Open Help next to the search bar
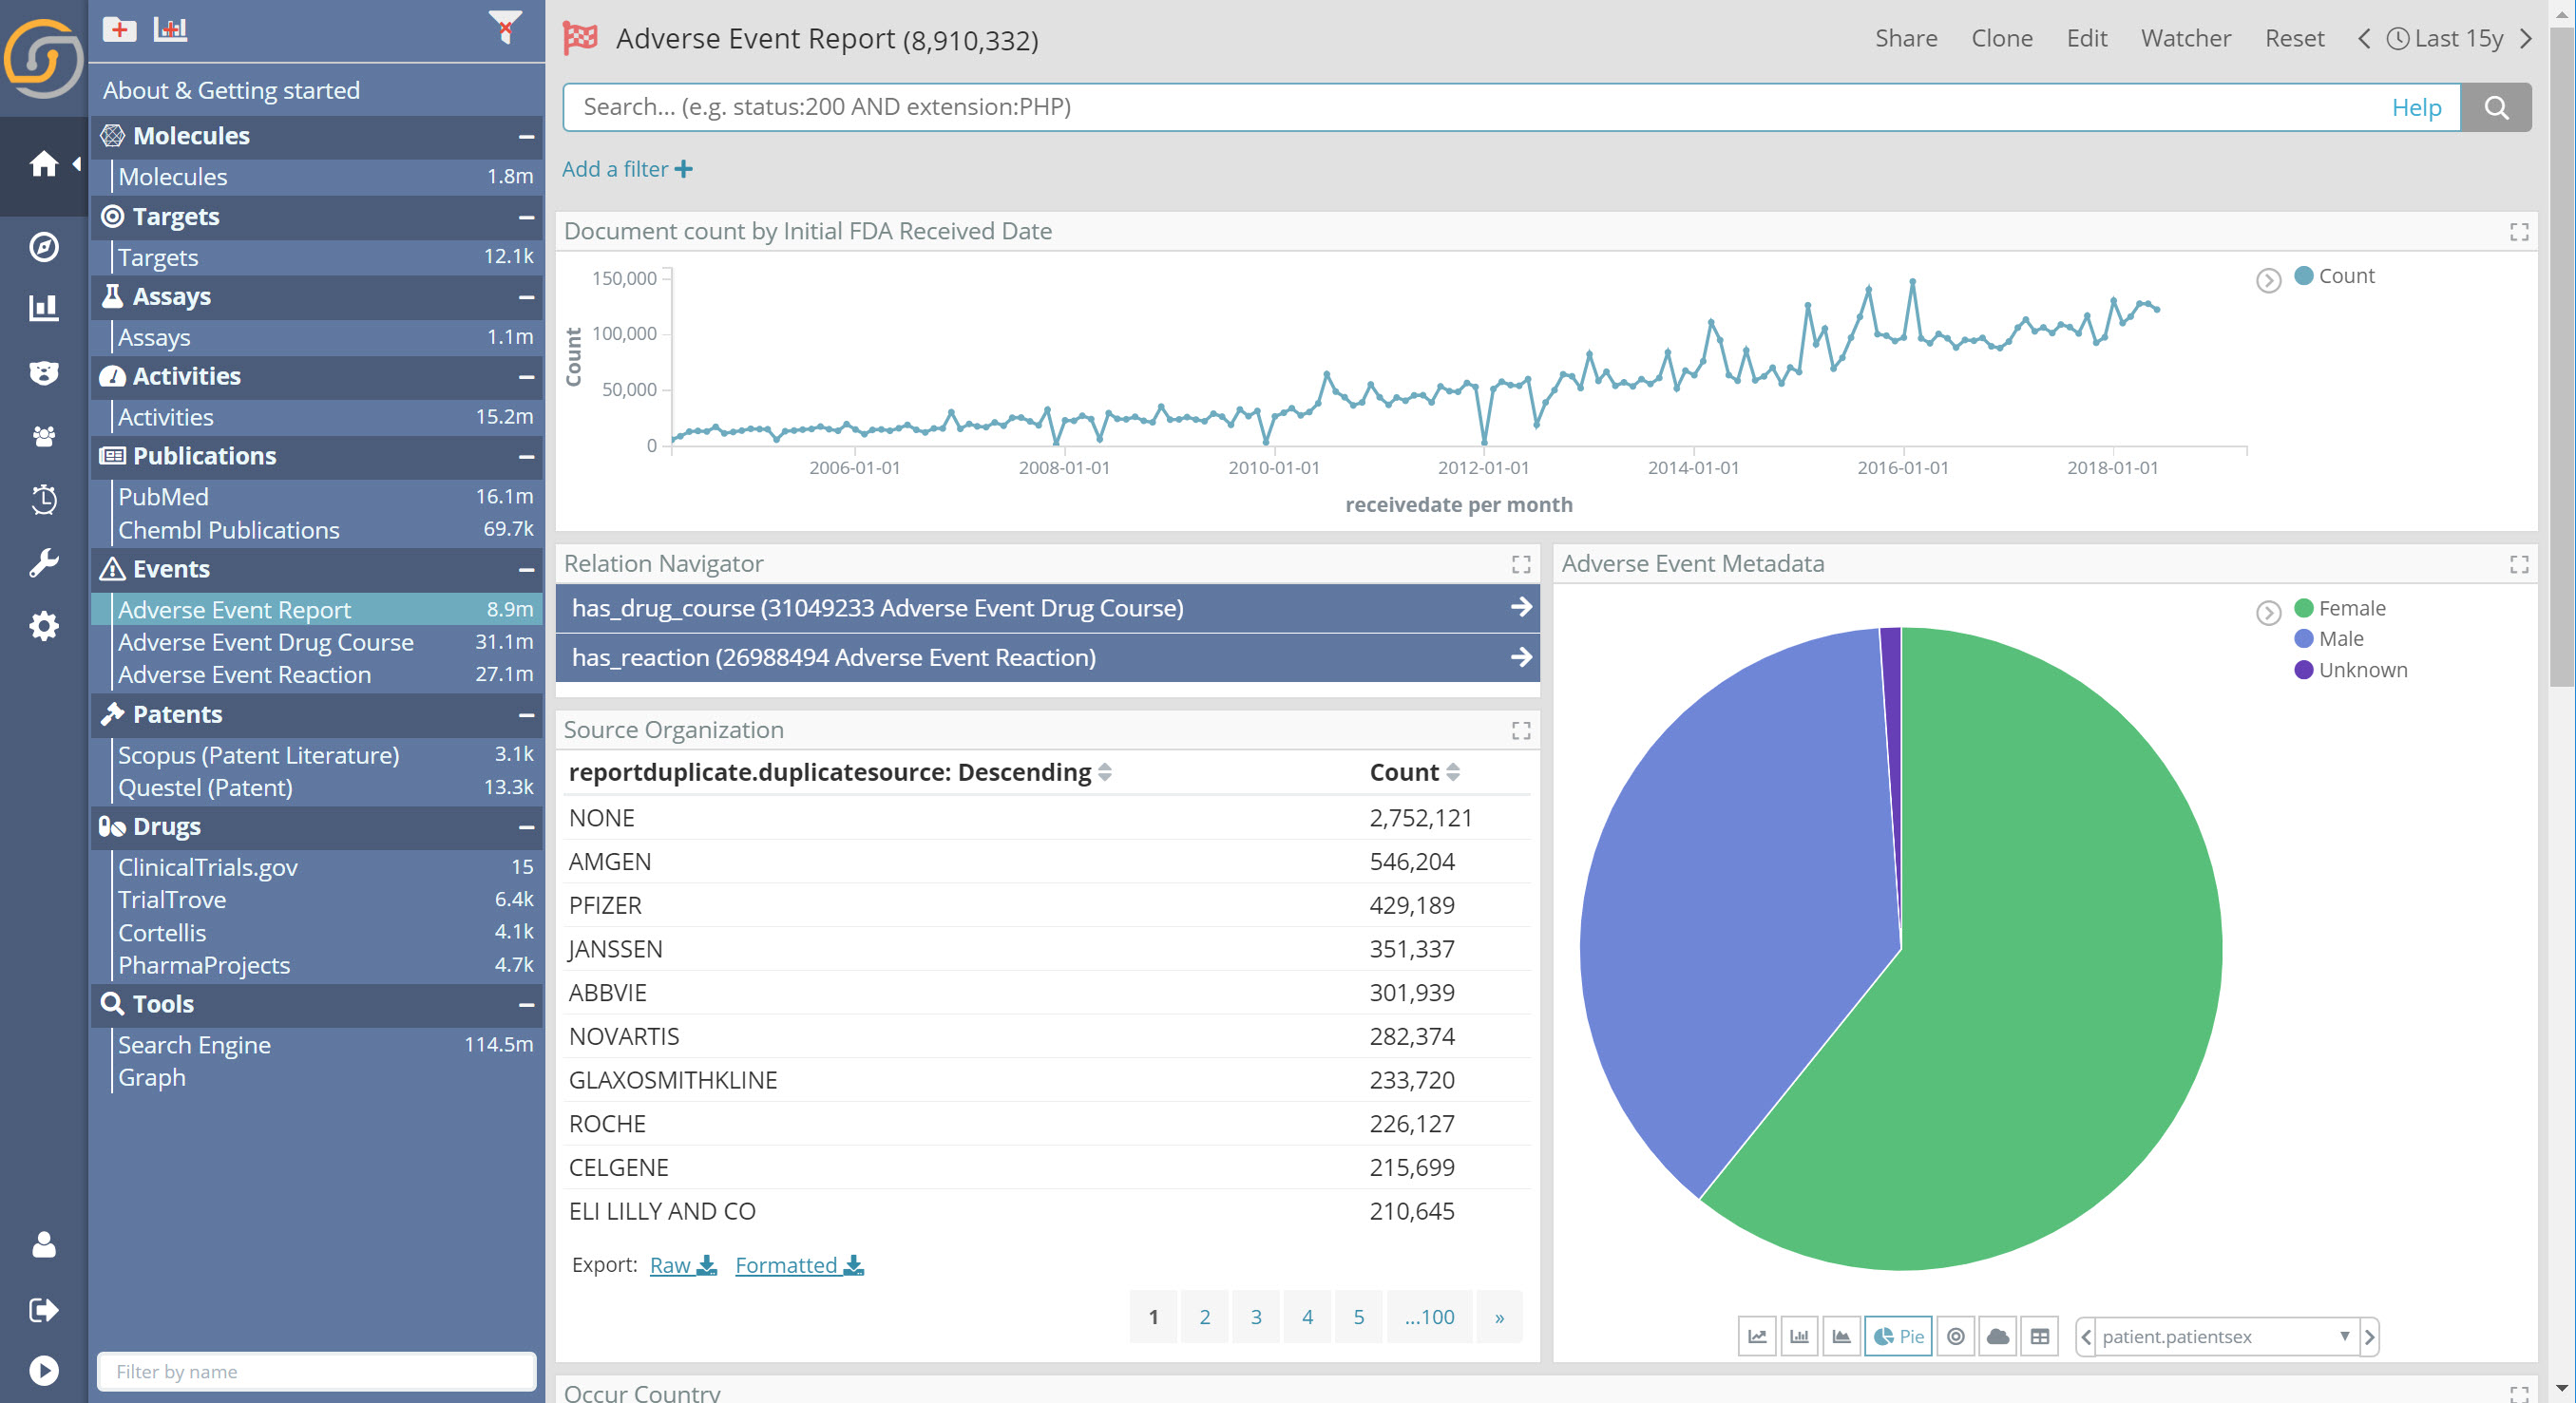 [x=2417, y=107]
